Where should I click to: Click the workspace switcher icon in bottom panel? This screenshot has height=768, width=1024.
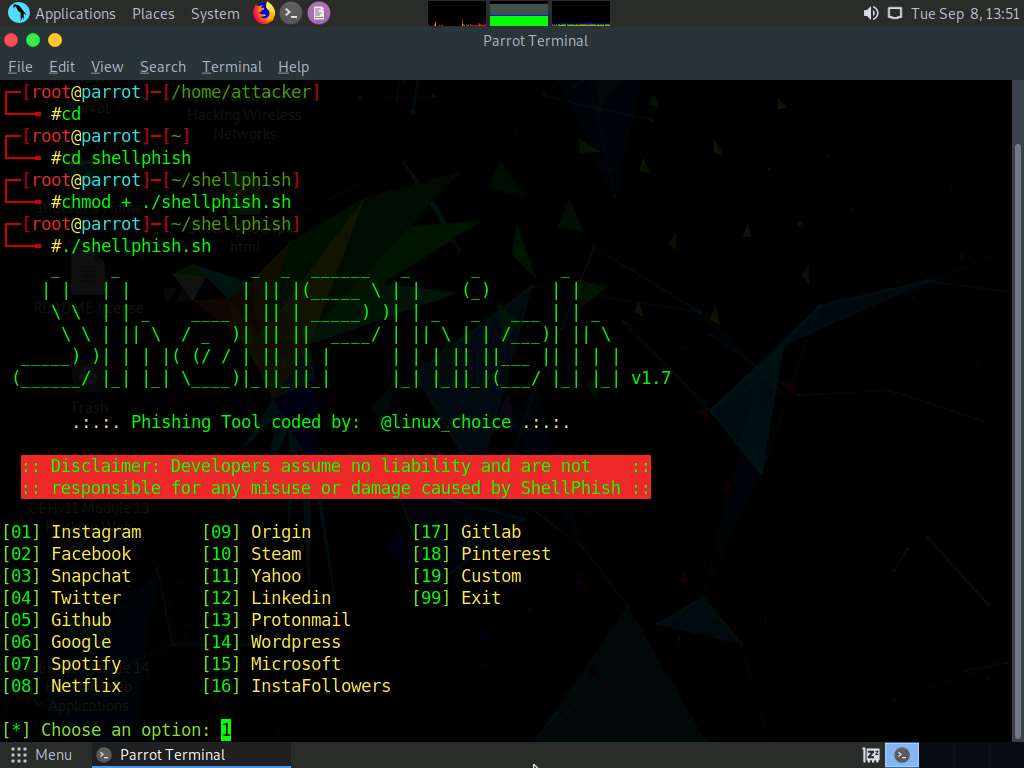tap(871, 756)
